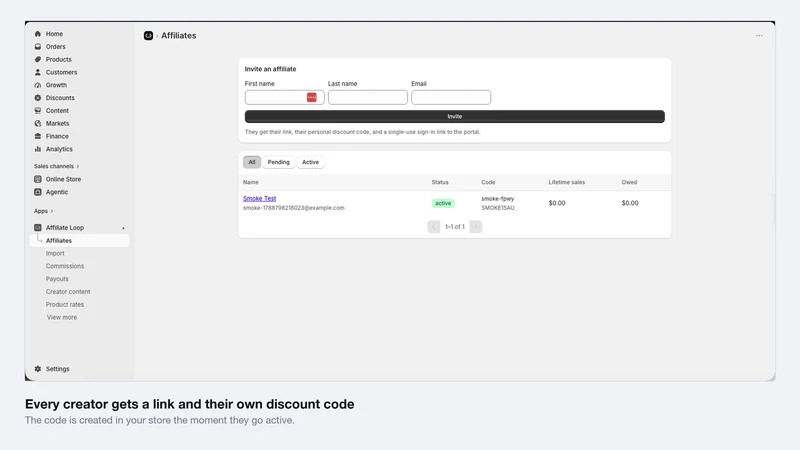Expand View more in app navigation
This screenshot has width=800, height=450.
[62, 317]
